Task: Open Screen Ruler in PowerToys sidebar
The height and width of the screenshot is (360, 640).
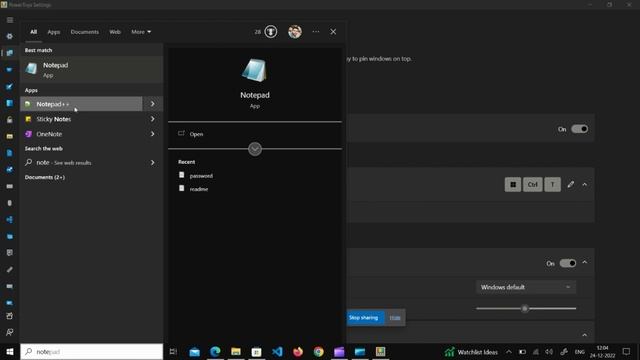Action: click(x=10, y=269)
